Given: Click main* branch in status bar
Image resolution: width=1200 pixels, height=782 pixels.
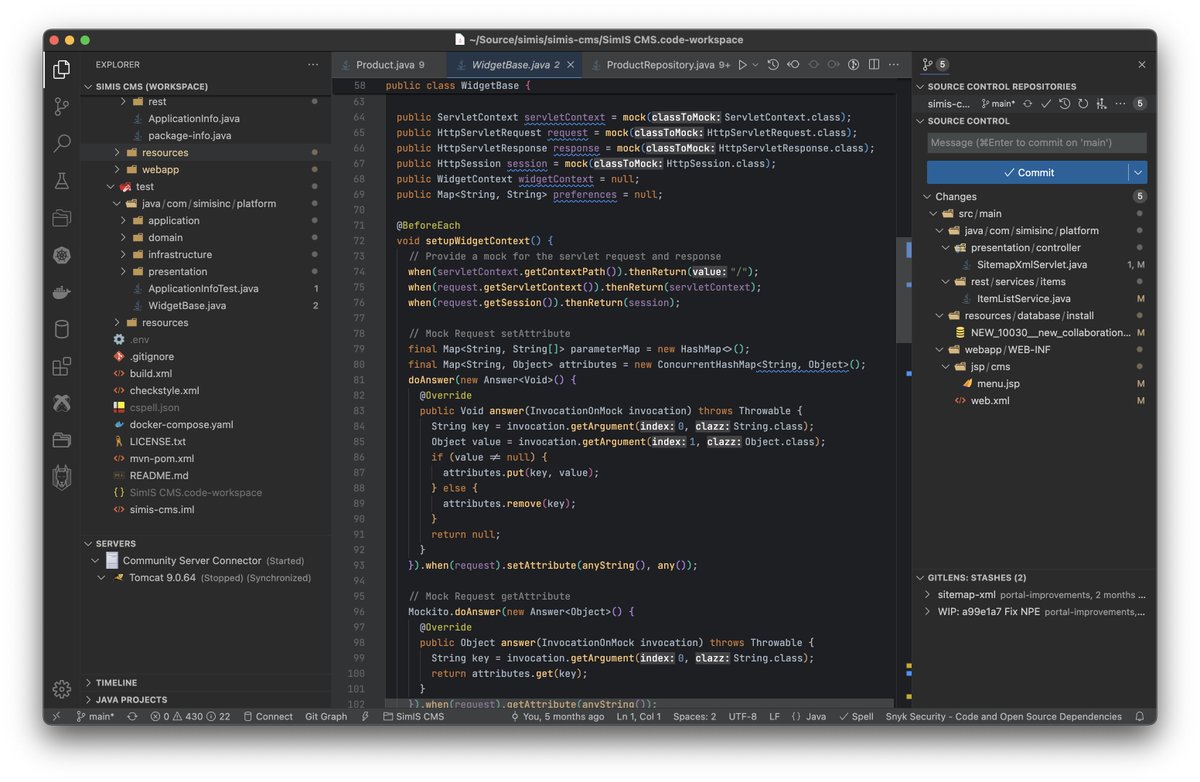Looking at the screenshot, I should pos(96,716).
